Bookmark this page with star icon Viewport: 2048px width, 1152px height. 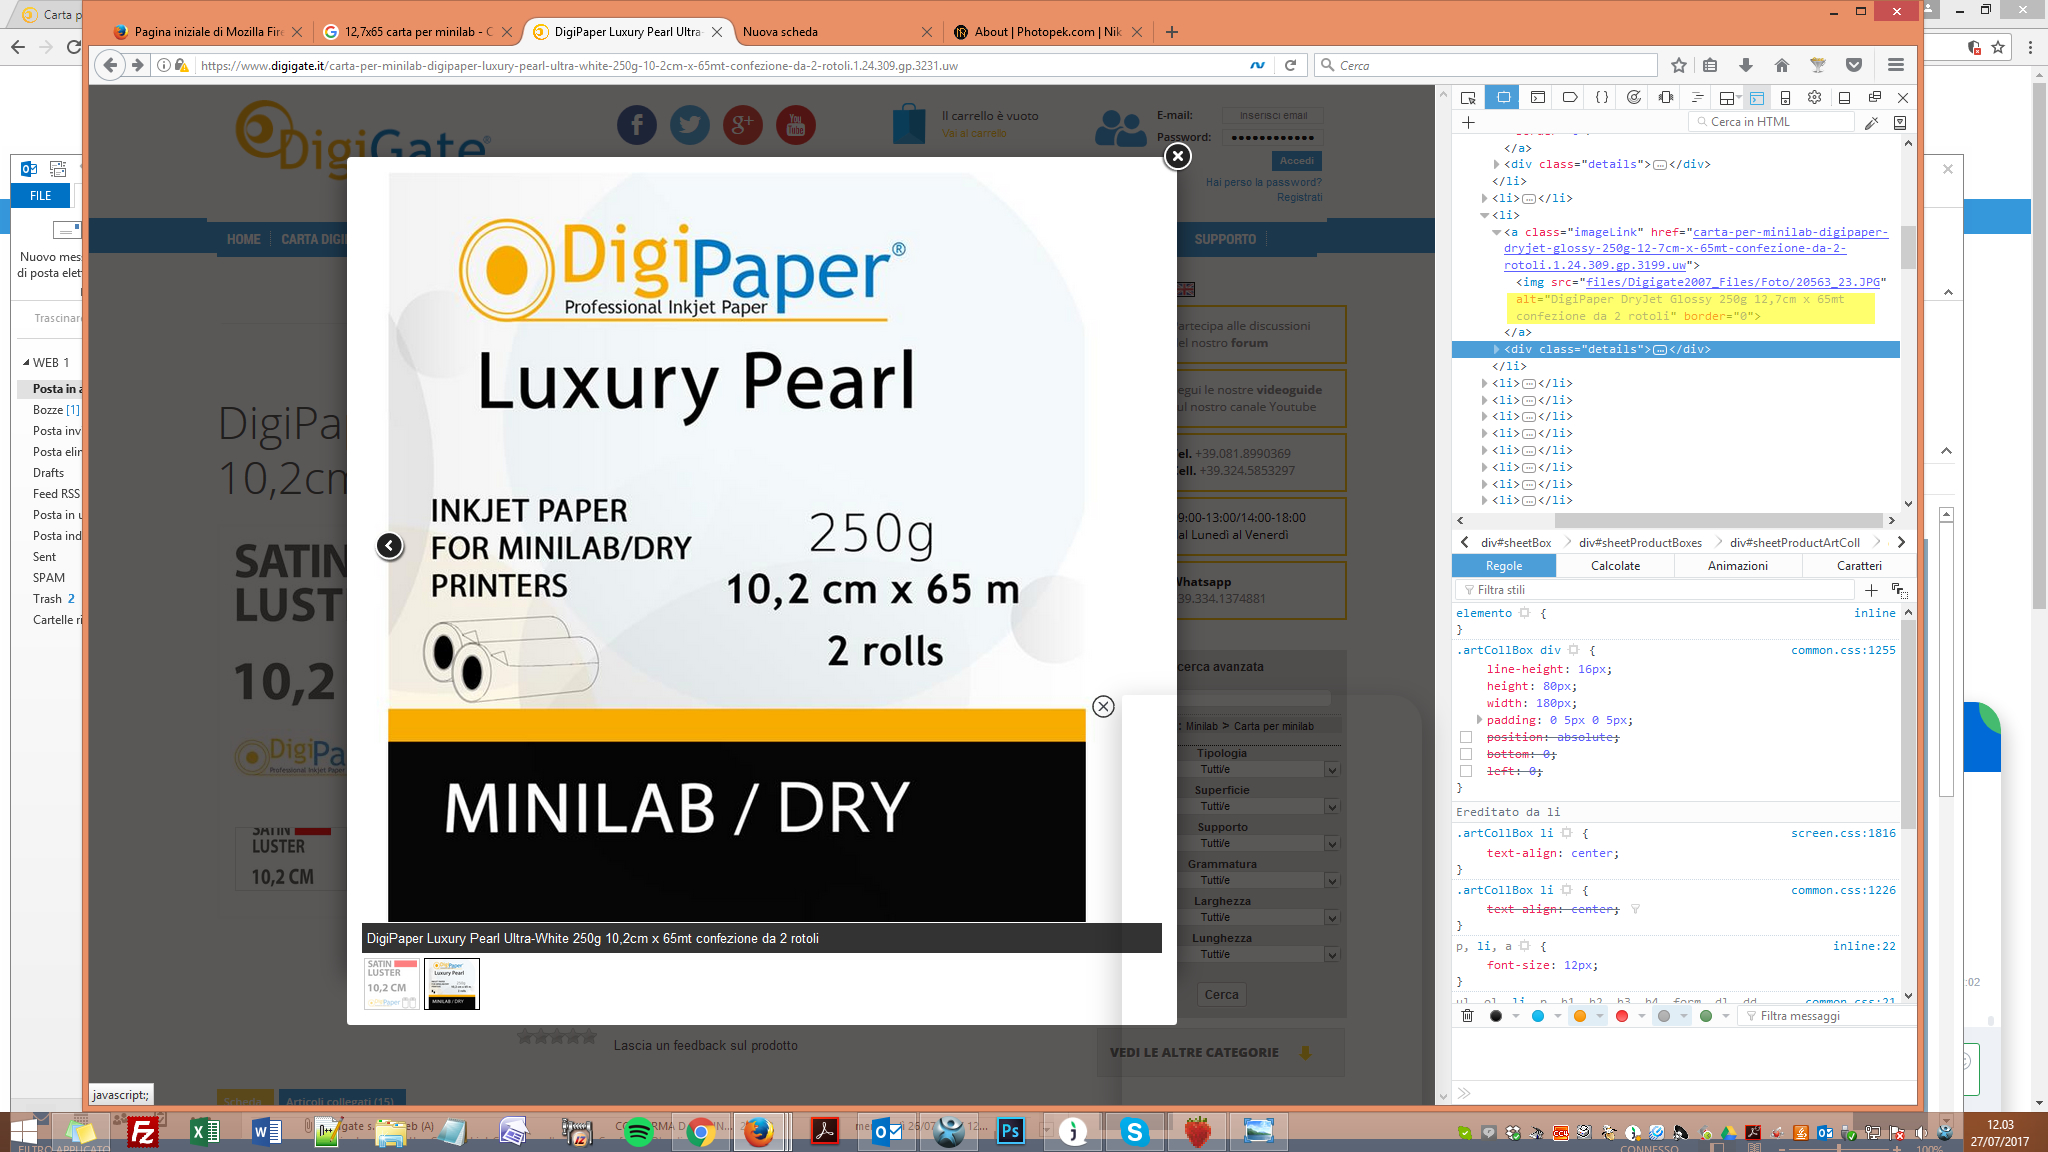tap(1679, 65)
